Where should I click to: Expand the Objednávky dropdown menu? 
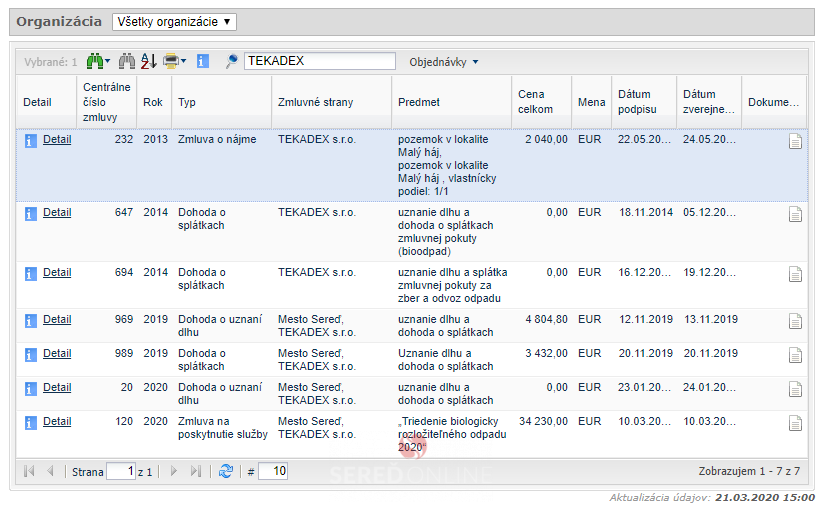coord(444,62)
